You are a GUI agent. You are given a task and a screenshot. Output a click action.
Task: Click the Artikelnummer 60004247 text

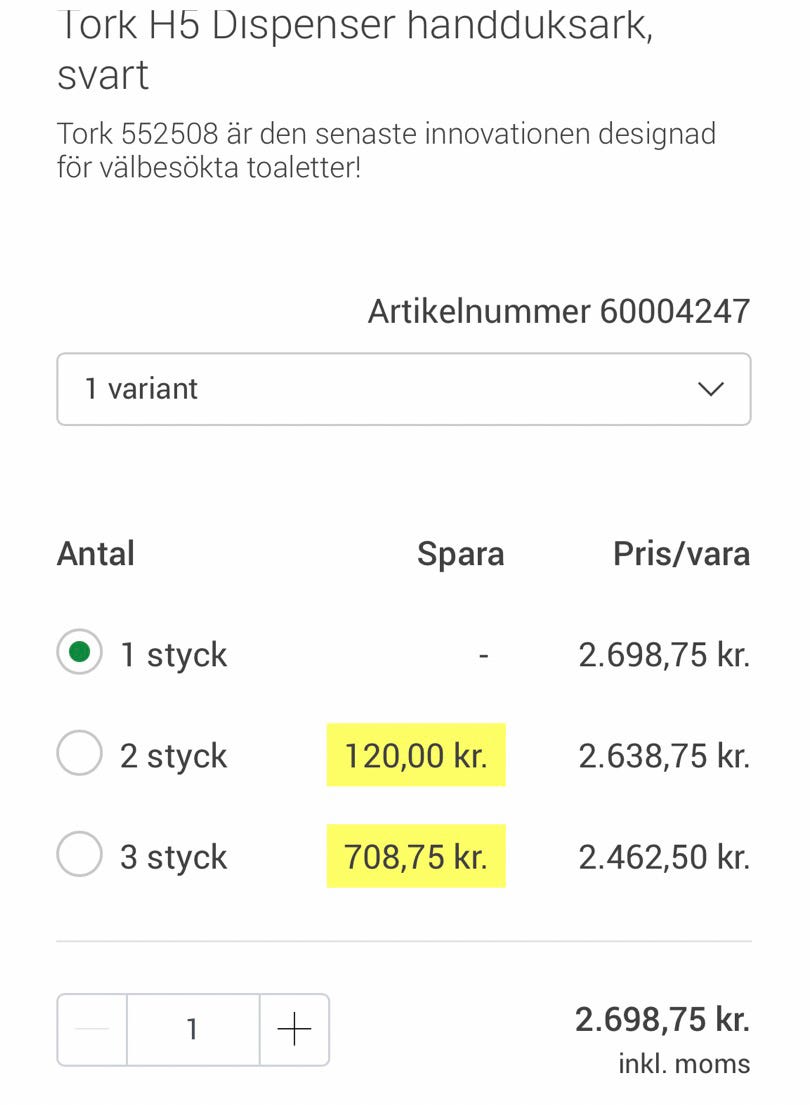click(558, 311)
